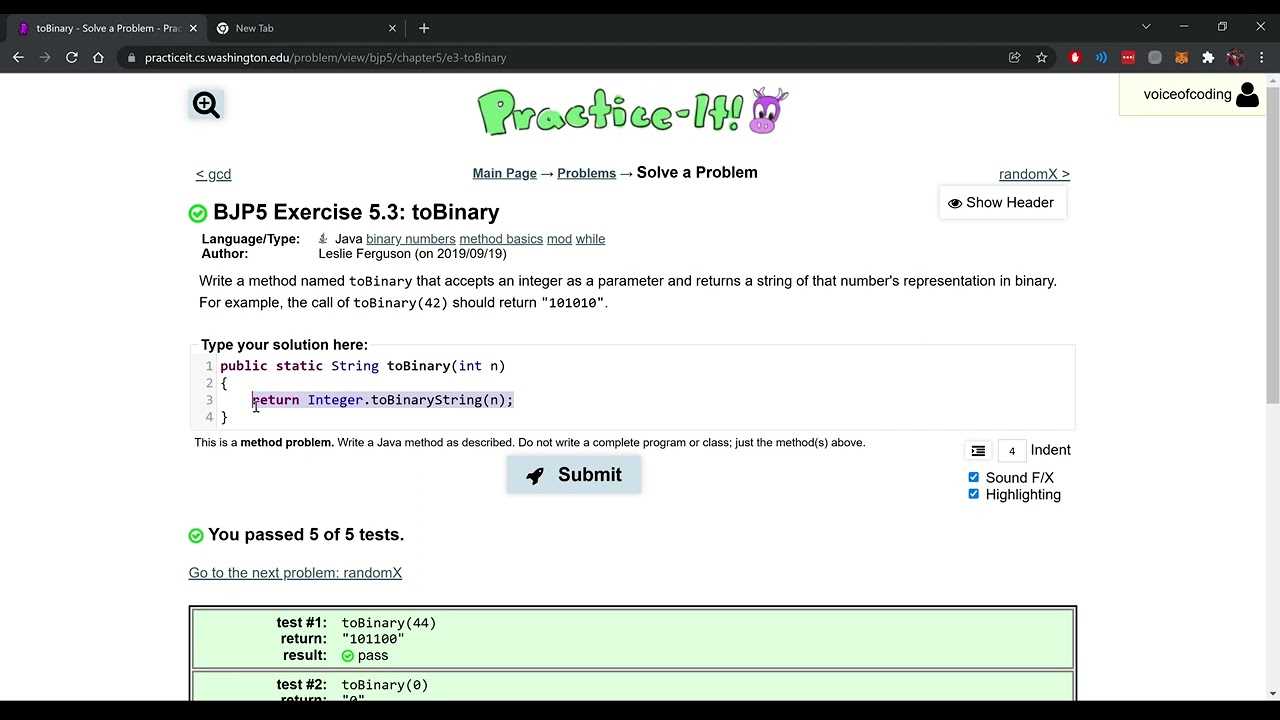Image resolution: width=1280 pixels, height=720 pixels.
Task: Toggle the Highlighting checkbox
Action: pos(974,494)
